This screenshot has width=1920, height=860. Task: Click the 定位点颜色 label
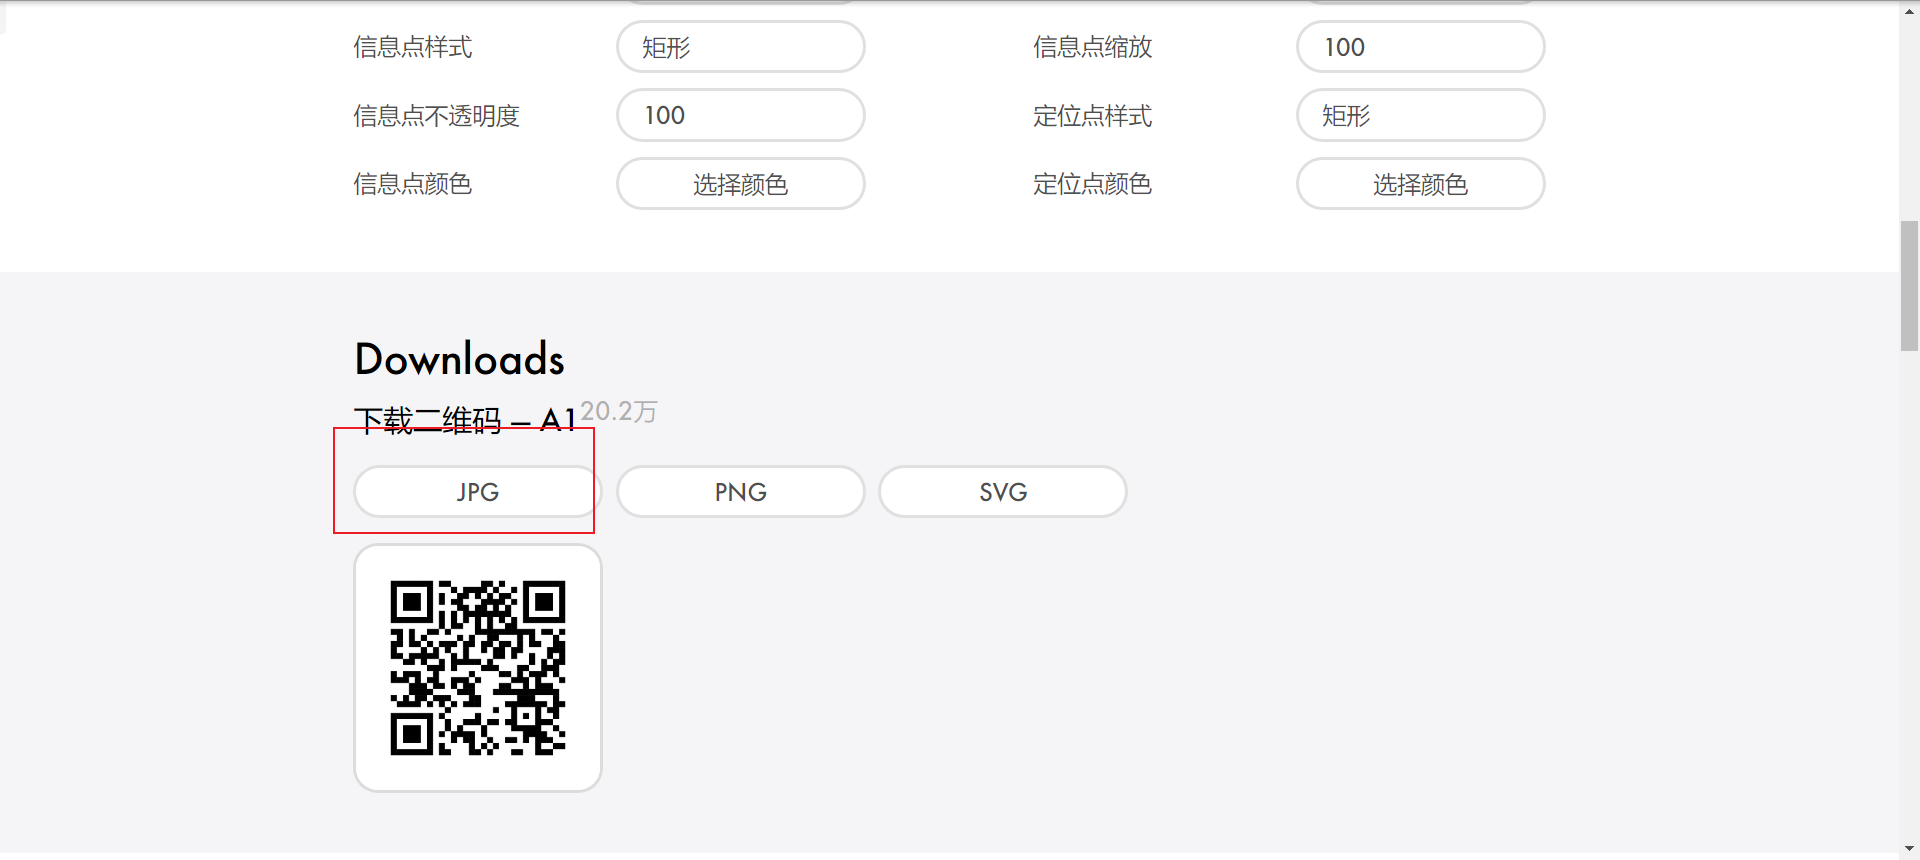click(x=1092, y=184)
